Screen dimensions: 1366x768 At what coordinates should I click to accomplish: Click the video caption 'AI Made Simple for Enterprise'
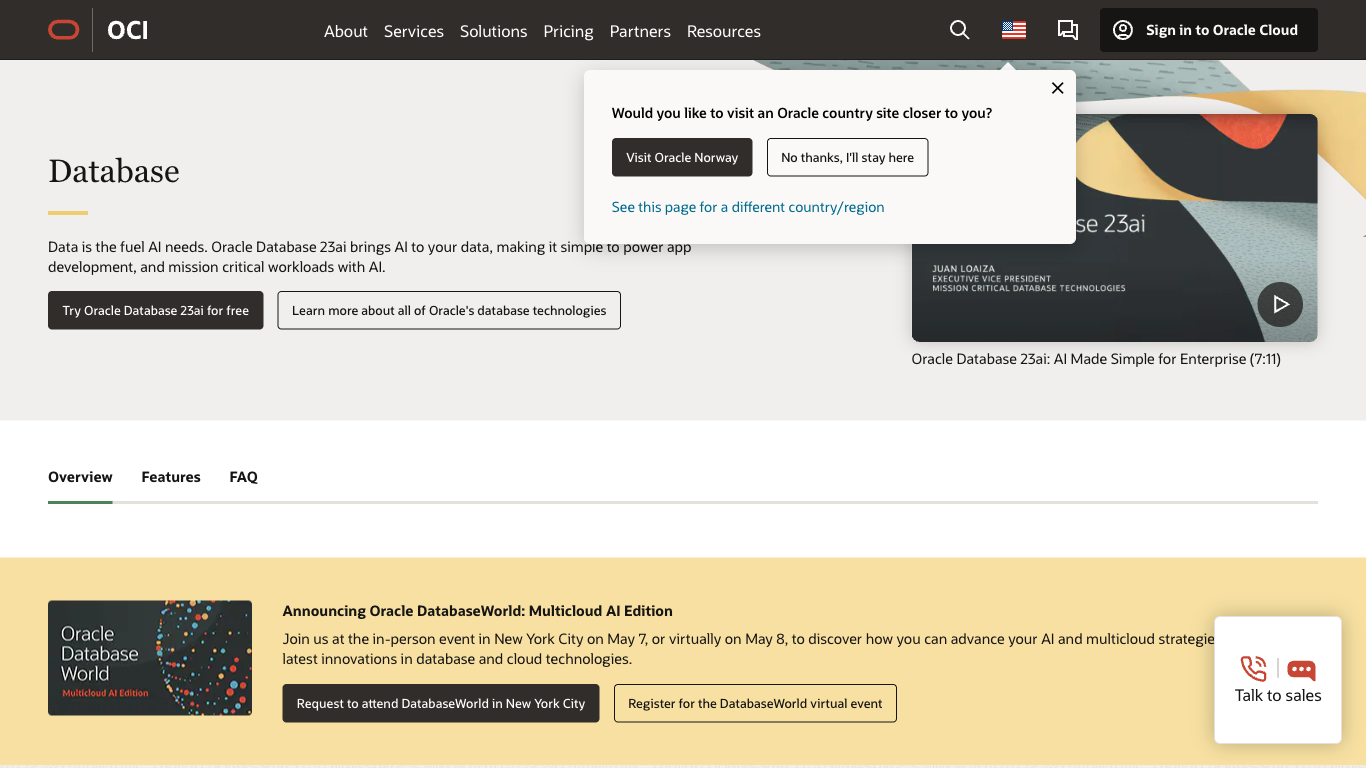coord(1096,358)
